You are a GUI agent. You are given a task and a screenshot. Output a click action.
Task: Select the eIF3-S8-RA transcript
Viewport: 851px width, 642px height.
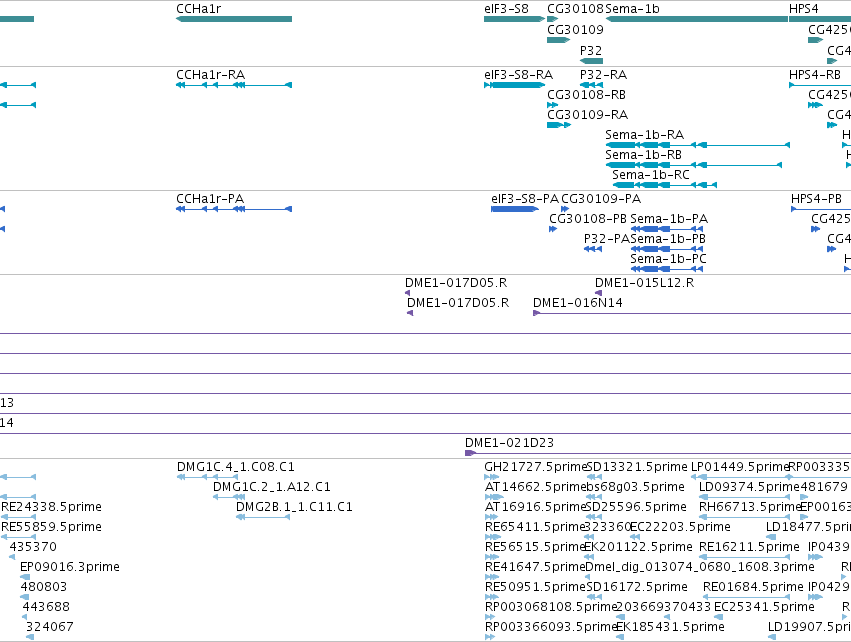coord(515,85)
